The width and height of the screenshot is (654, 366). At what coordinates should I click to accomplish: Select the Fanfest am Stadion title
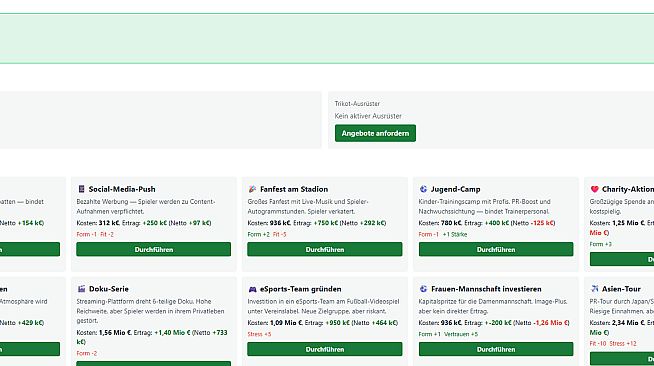(294, 189)
